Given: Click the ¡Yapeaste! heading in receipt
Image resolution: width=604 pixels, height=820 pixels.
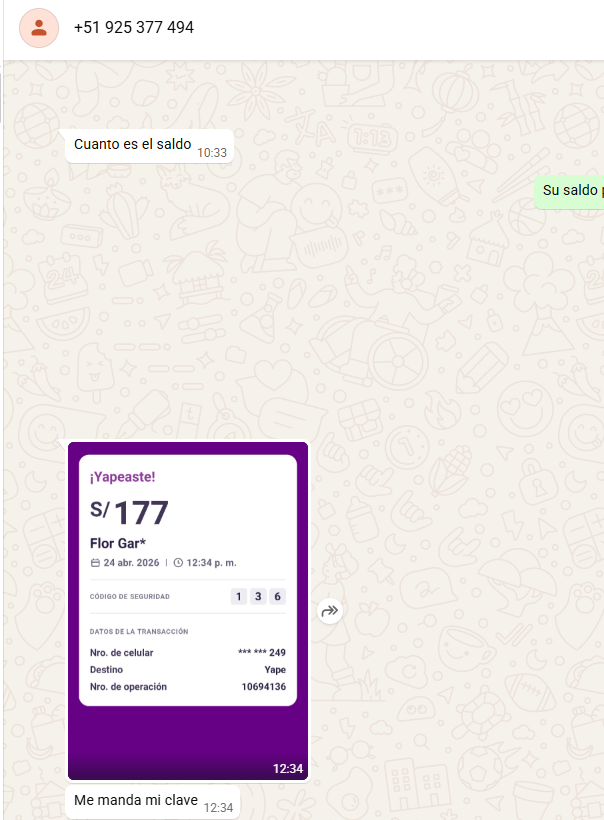Looking at the screenshot, I should coord(122,476).
